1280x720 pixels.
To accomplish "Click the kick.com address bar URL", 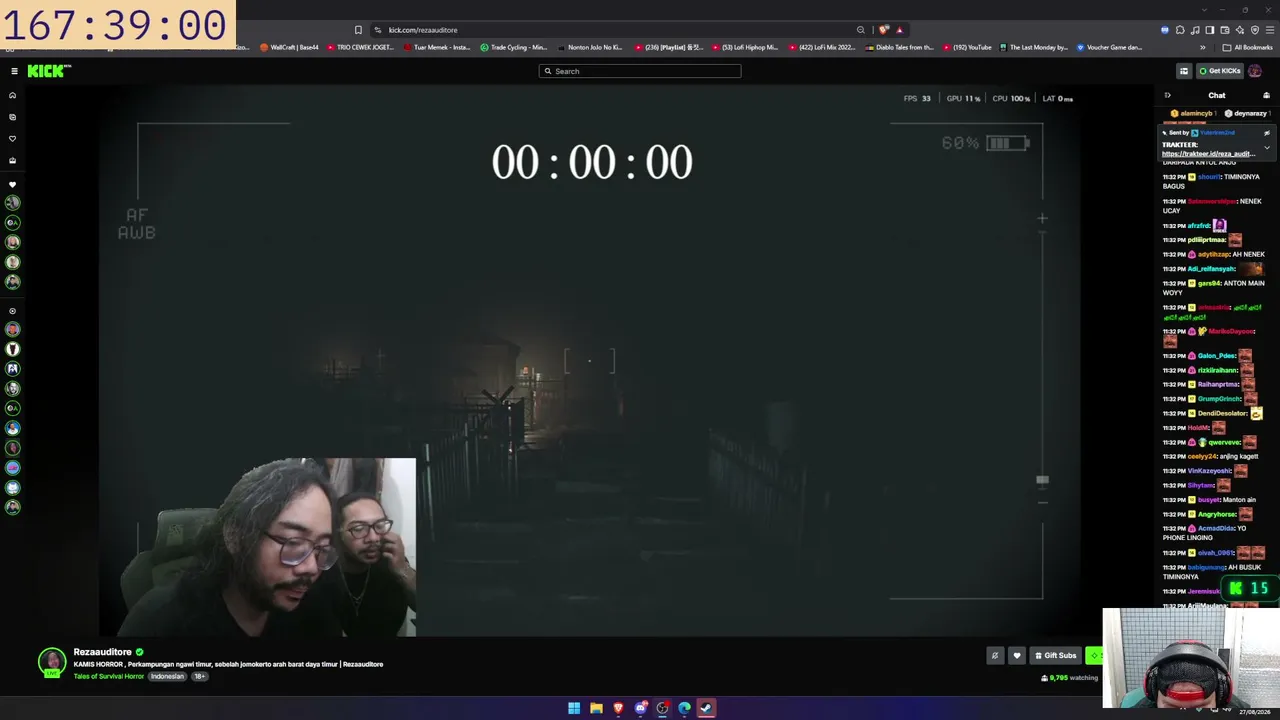I will click(x=423, y=30).
